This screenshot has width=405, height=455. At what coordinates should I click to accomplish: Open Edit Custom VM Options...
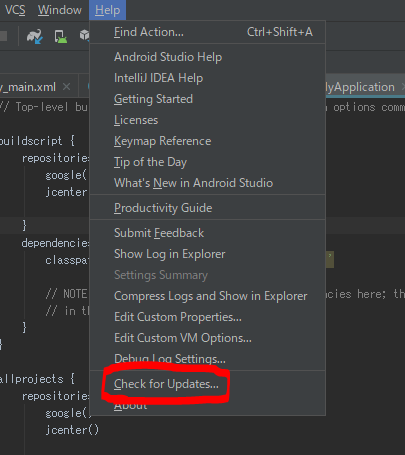coord(207,338)
